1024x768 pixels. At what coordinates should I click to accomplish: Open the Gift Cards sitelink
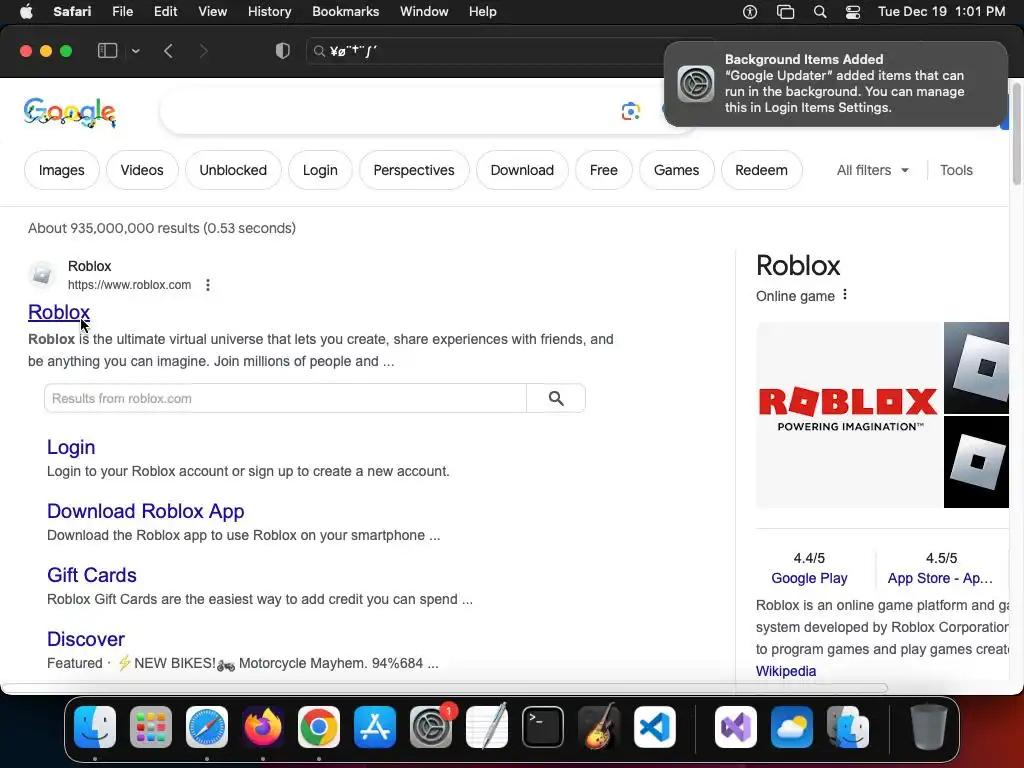tap(91, 575)
